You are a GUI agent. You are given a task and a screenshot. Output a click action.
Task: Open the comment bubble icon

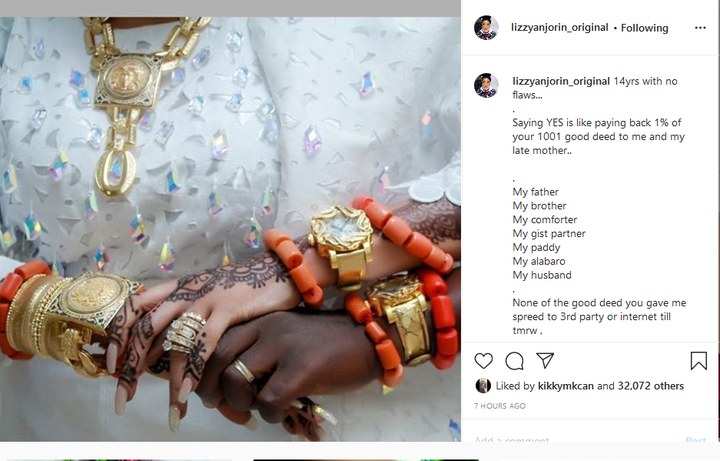pyautogui.click(x=514, y=361)
